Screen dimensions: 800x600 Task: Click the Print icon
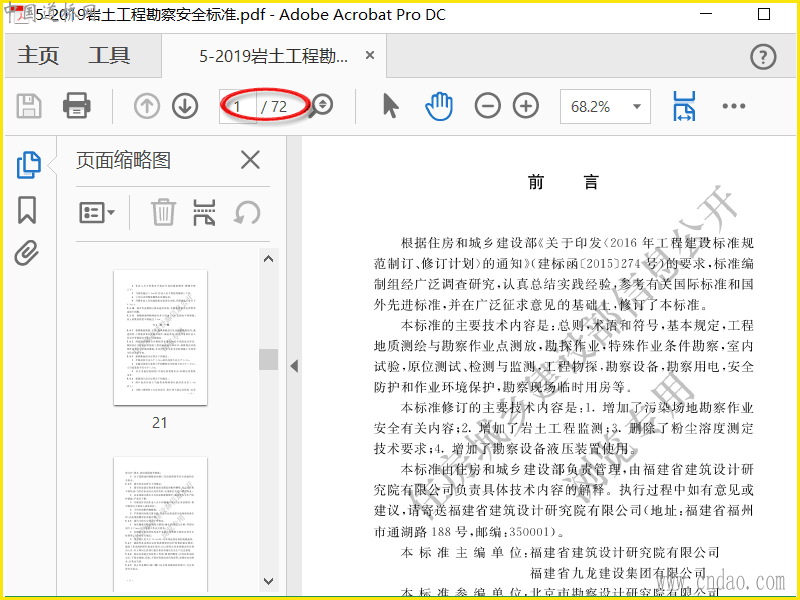click(77, 106)
